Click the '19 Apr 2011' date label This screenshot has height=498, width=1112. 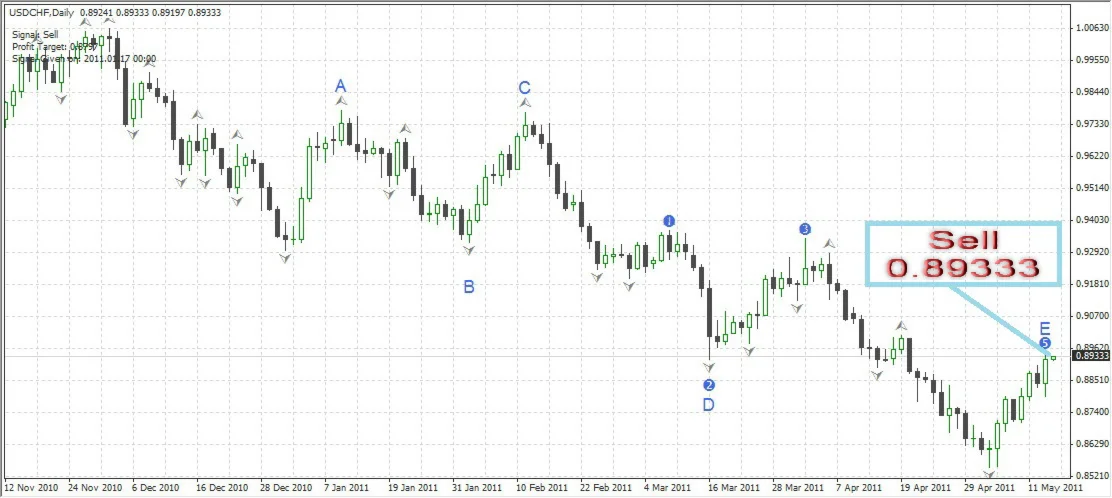[925, 488]
